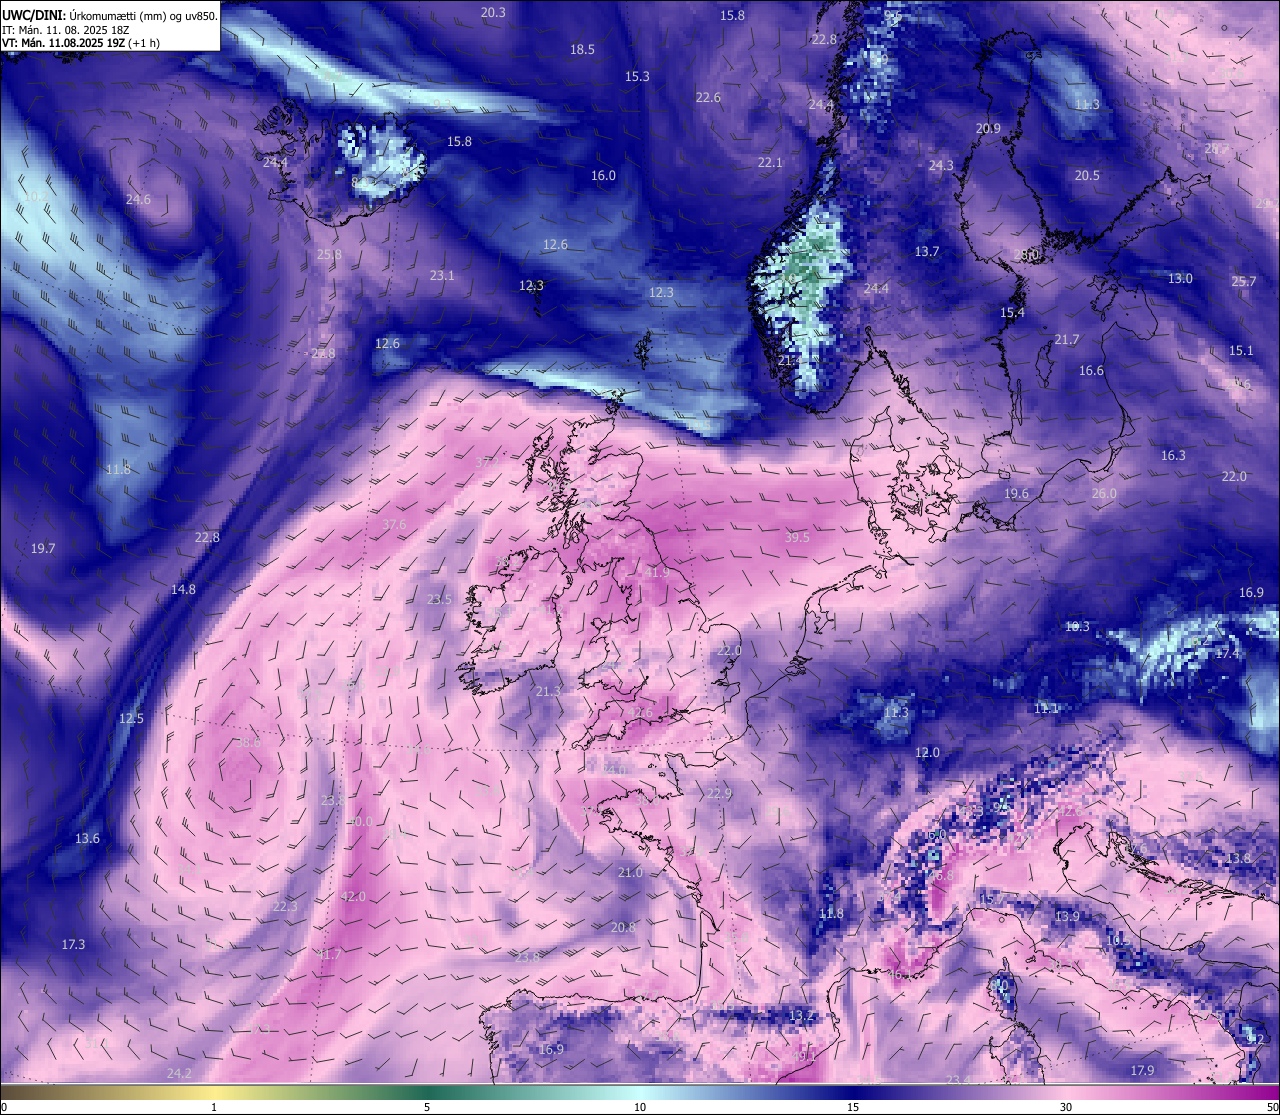Click the yellow section of the color scale

[x=215, y=1091]
